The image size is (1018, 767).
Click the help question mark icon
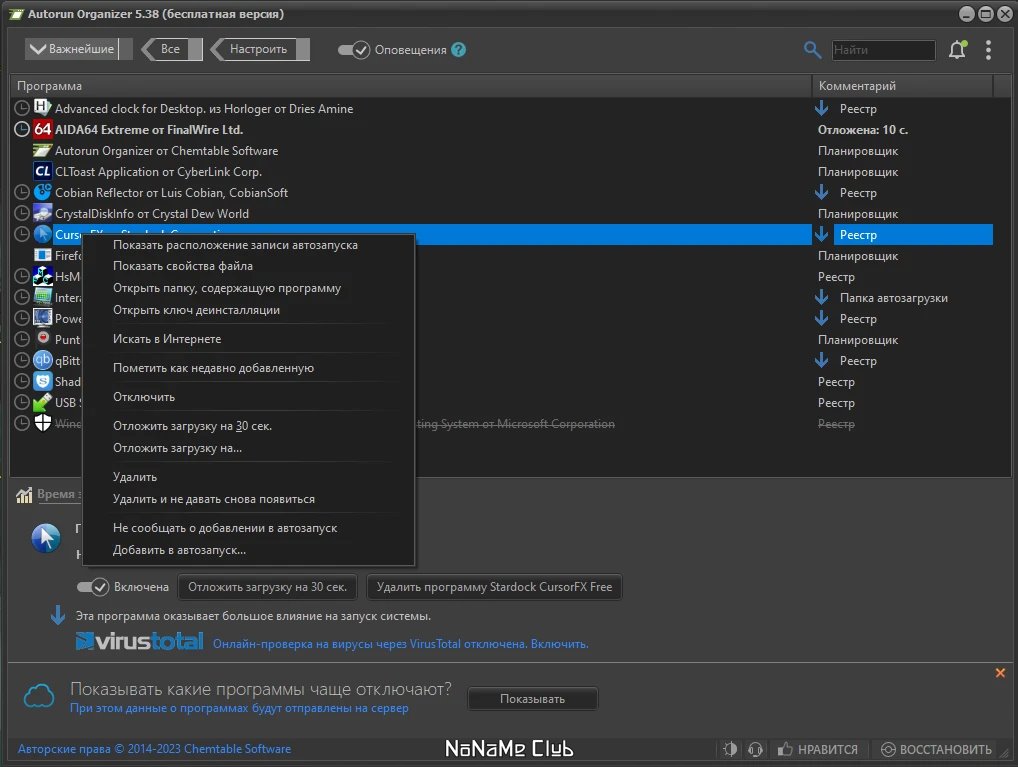tap(458, 50)
